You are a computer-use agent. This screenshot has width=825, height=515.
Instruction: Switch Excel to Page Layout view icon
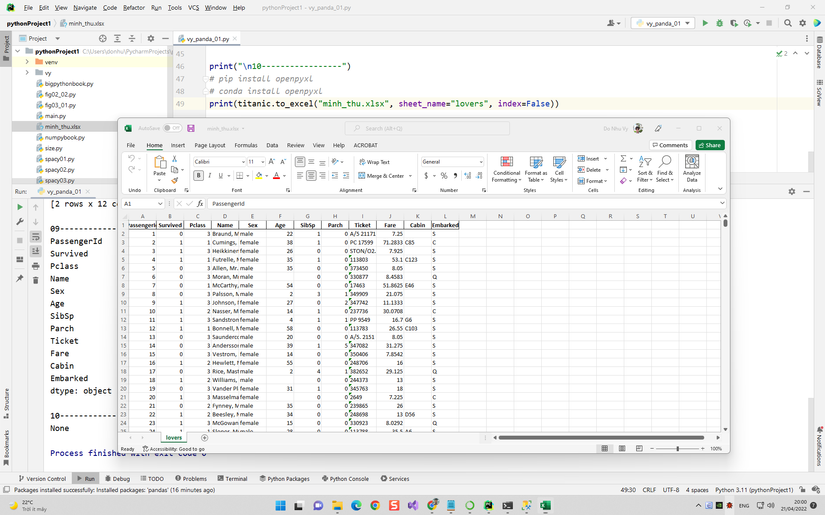click(622, 449)
